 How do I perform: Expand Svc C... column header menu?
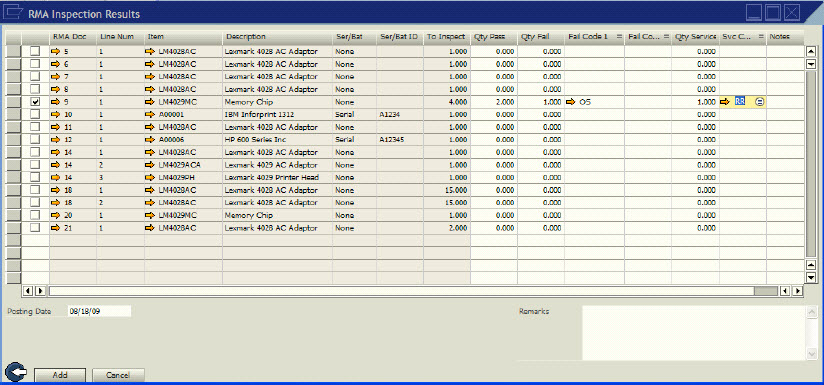[x=760, y=37]
